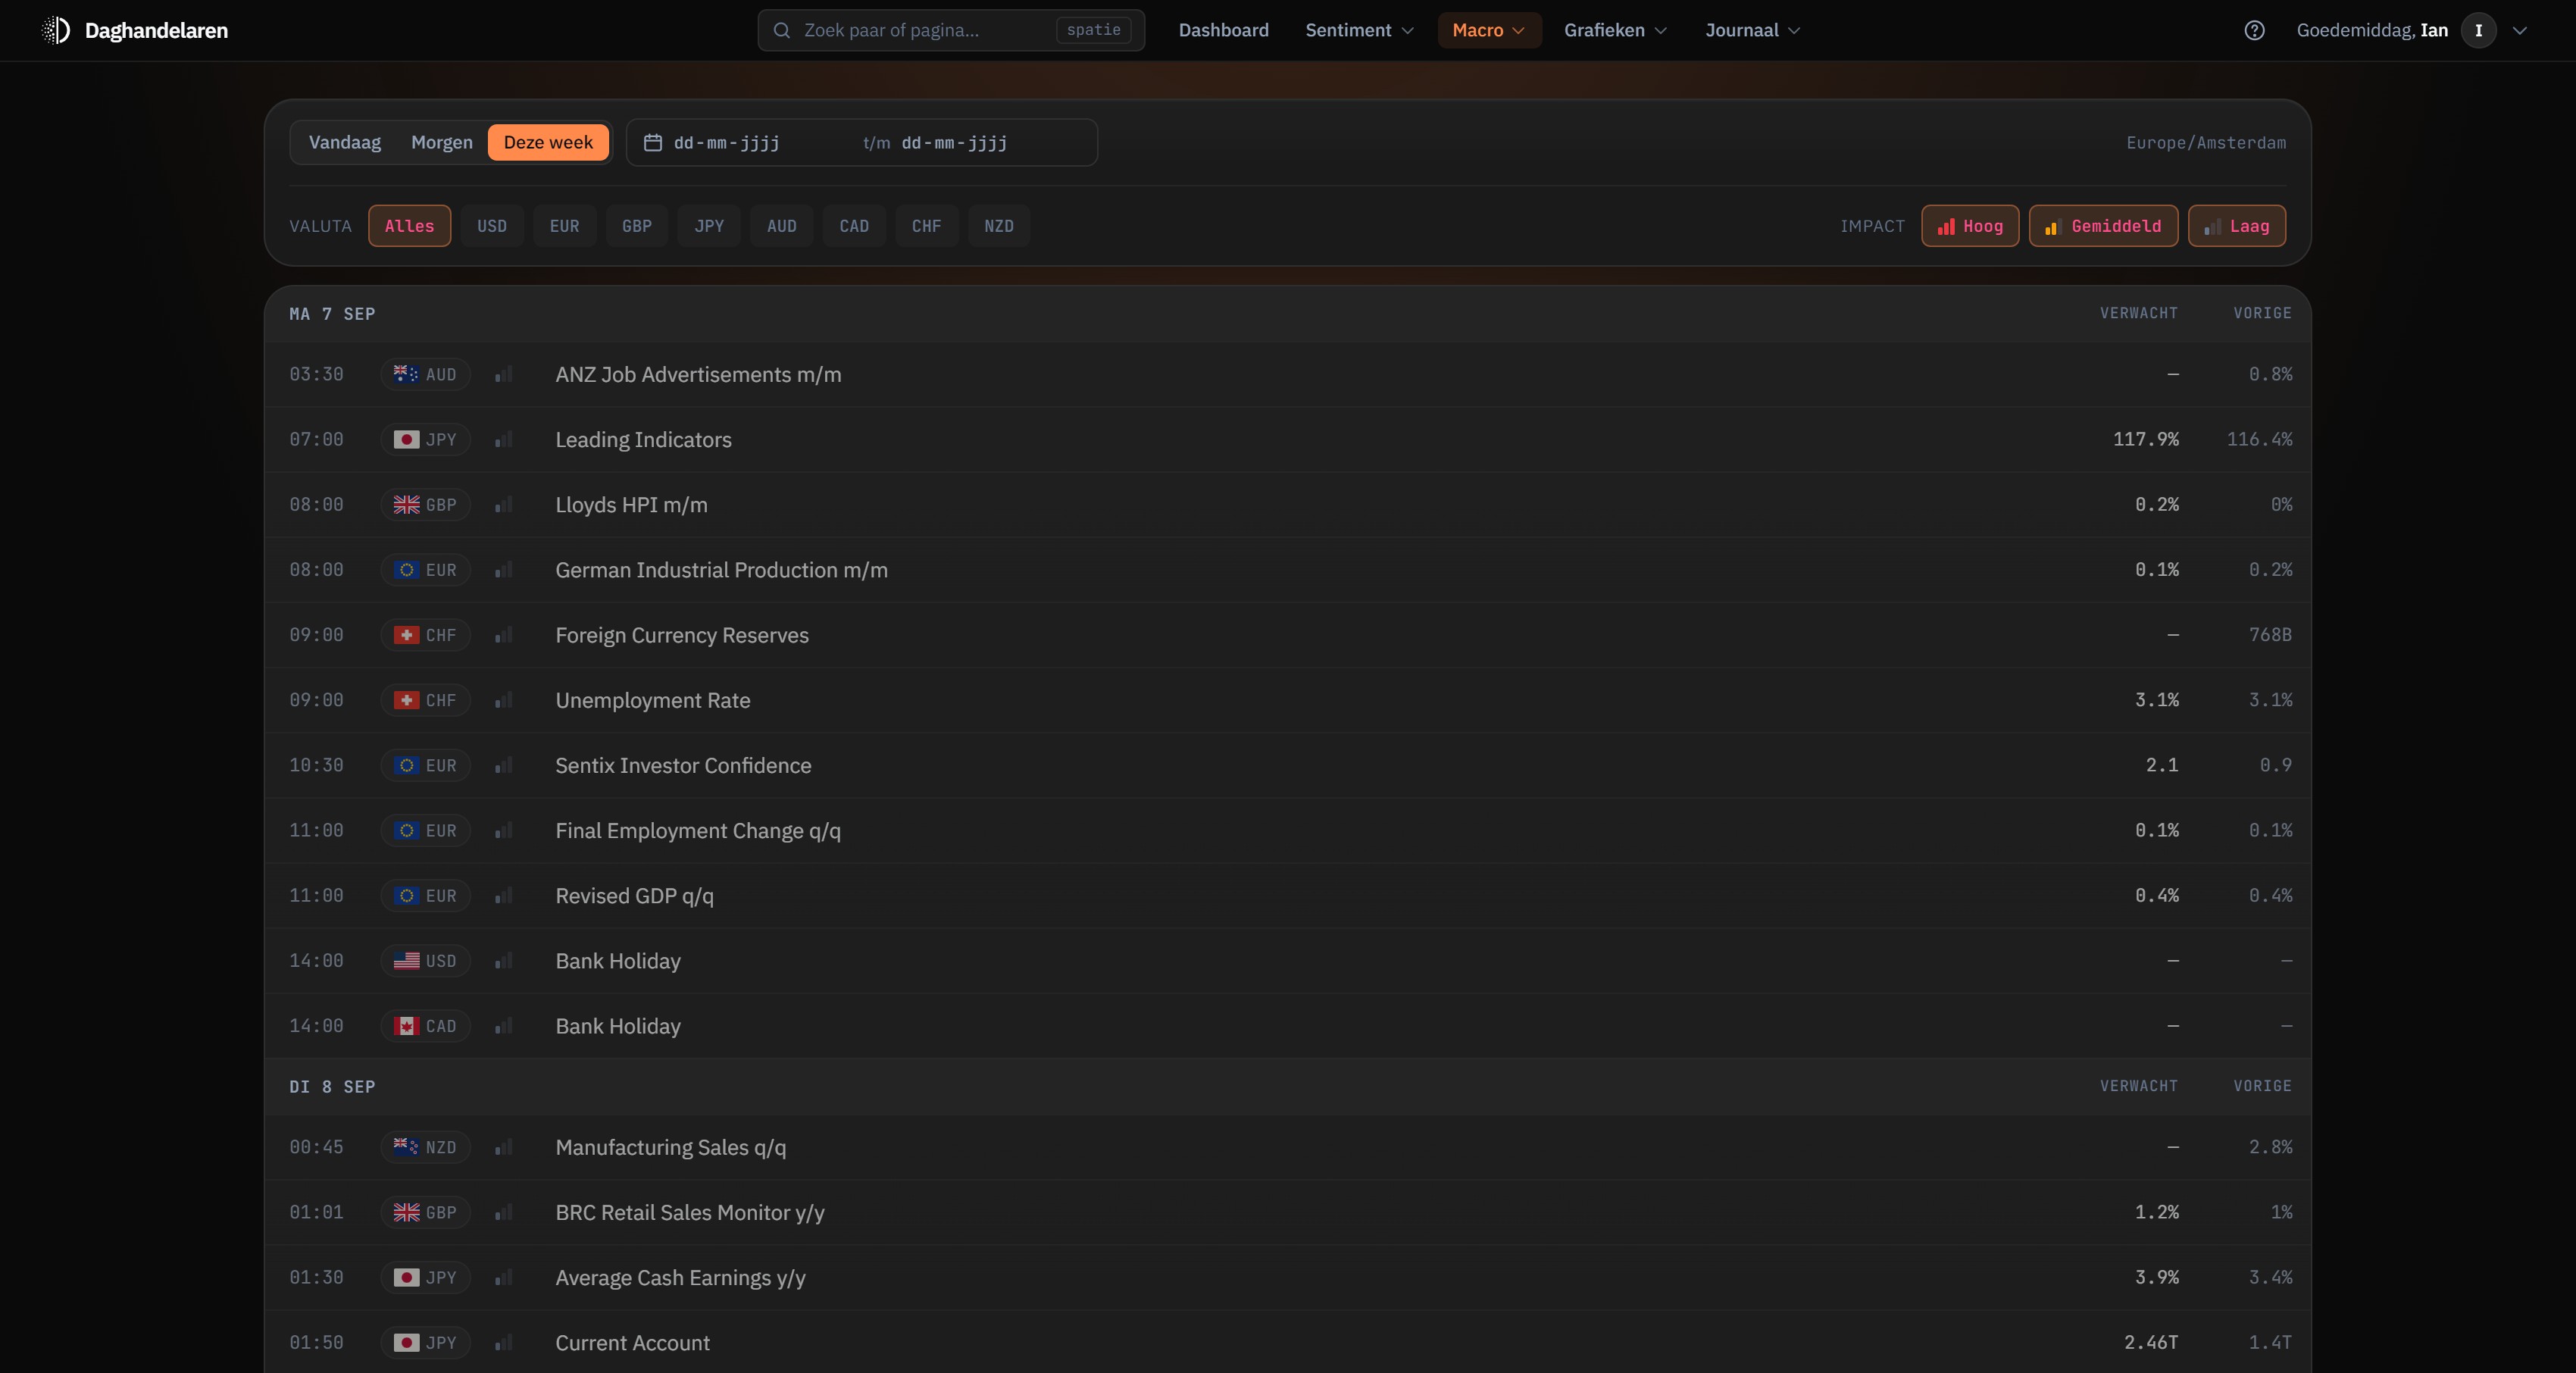Screen dimensions: 2576x1373
Task: Expand the Grafieken dropdown menu
Action: point(1615,30)
